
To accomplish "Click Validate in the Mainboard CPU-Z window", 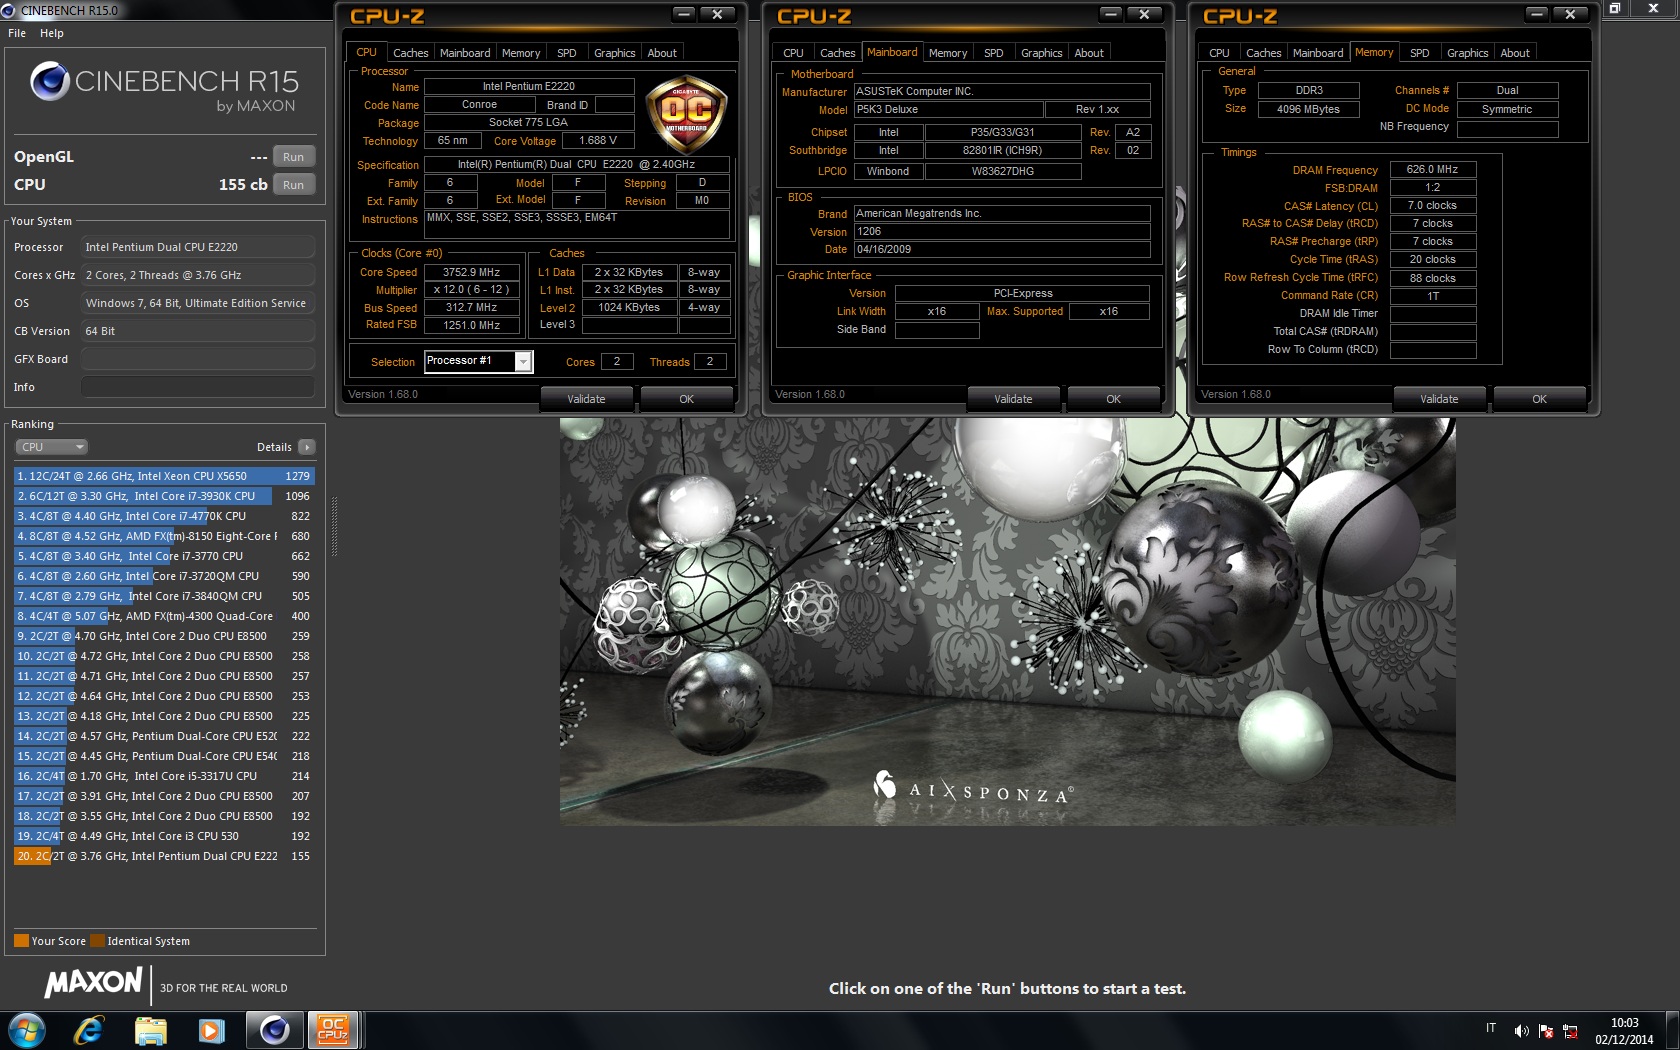I will 1013,399.
